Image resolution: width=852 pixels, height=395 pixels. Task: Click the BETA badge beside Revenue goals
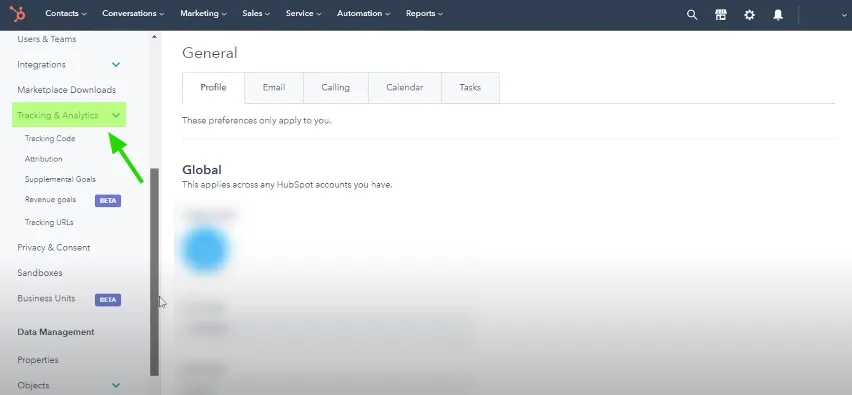pyautogui.click(x=108, y=200)
